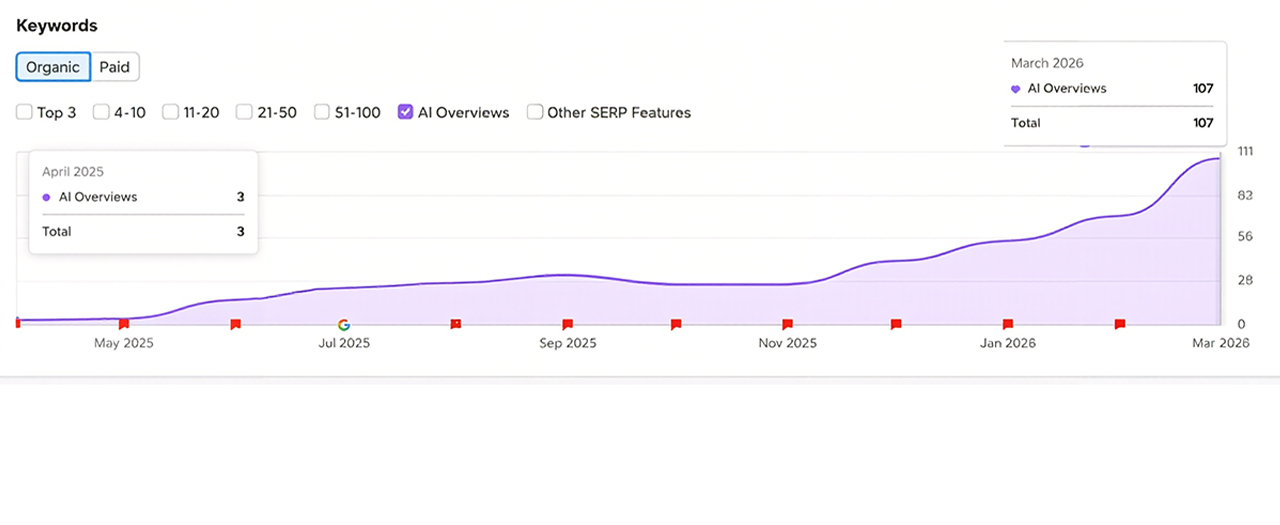
Task: Tick the 11-20 positions checkbox
Action: click(x=171, y=112)
